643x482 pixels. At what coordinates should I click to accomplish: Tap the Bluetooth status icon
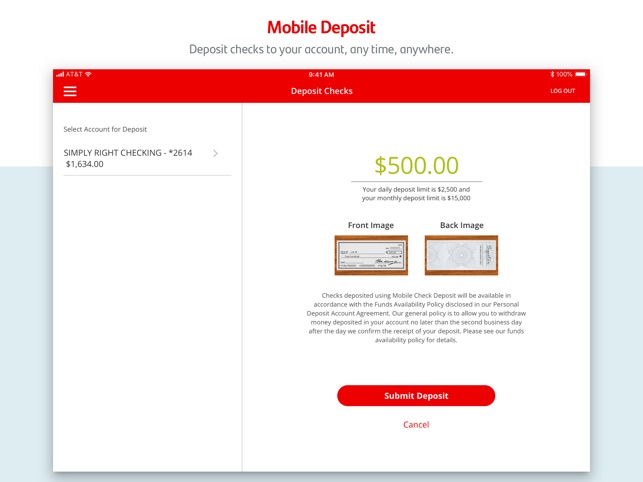click(552, 74)
